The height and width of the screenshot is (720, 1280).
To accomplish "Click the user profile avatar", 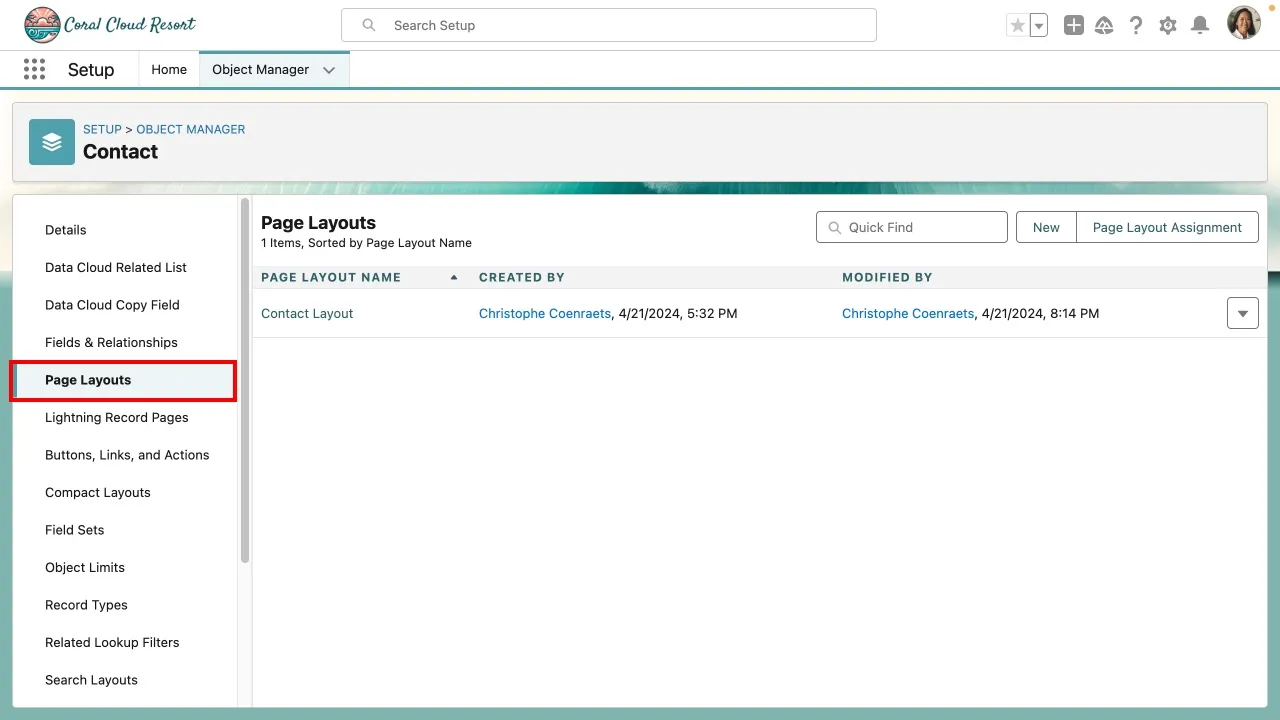I will pos(1243,24).
